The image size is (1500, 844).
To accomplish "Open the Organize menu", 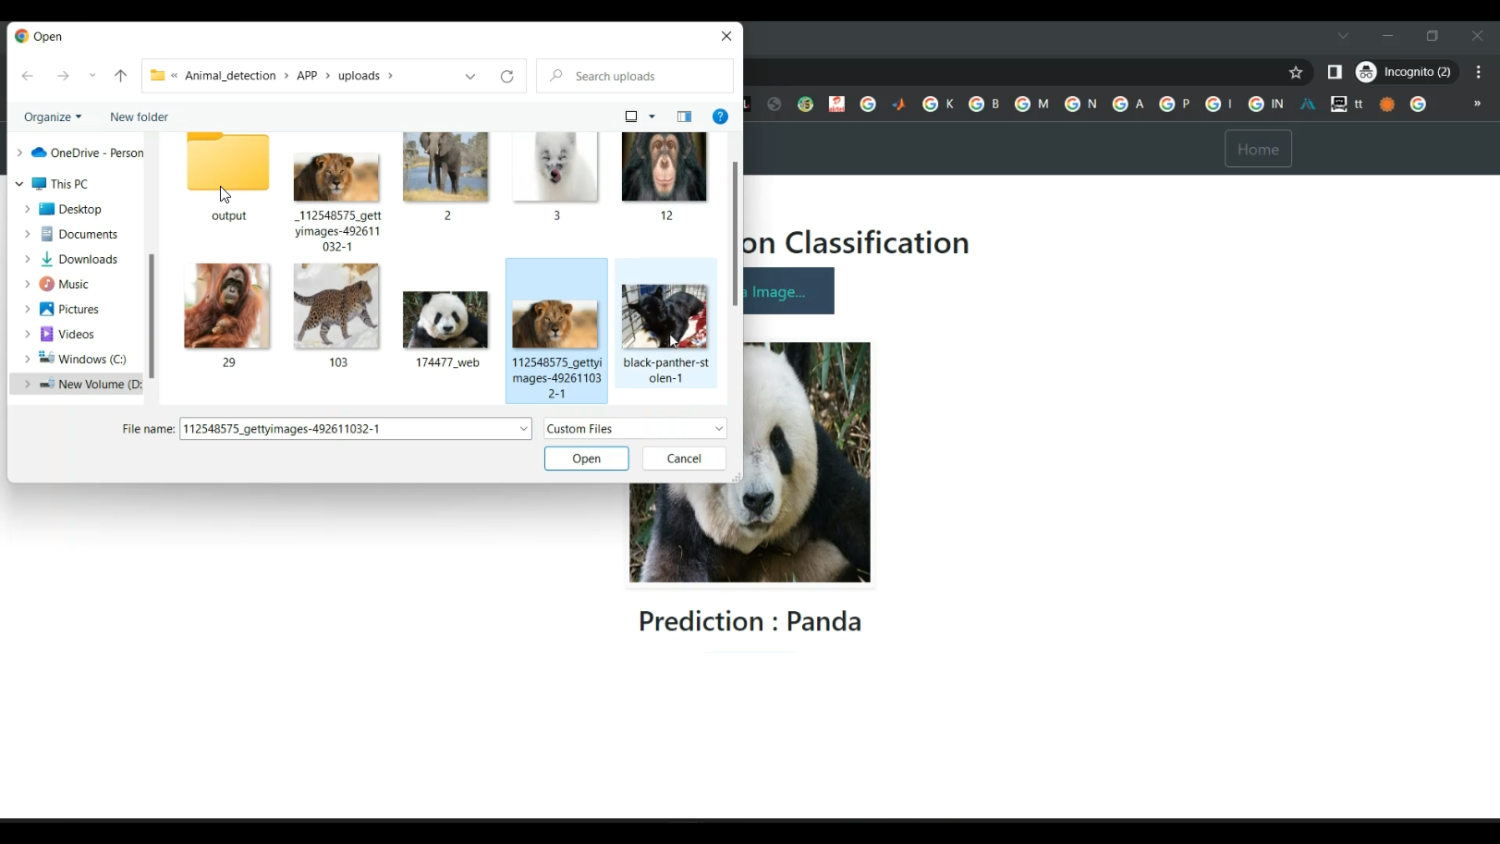I will coord(53,117).
